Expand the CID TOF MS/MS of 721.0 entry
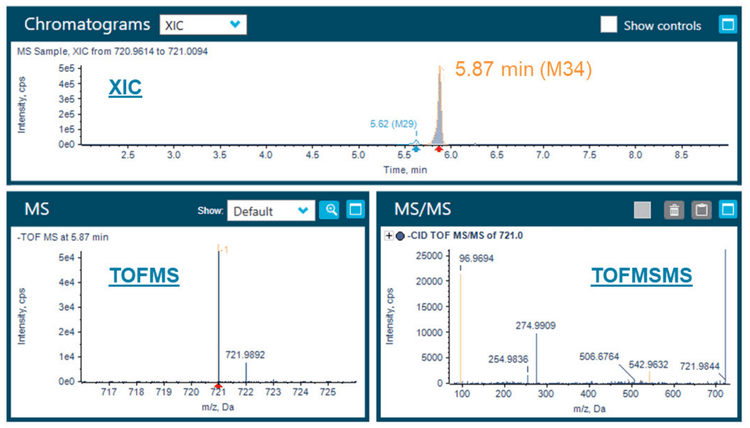The width and height of the screenshot is (750, 428). click(388, 235)
